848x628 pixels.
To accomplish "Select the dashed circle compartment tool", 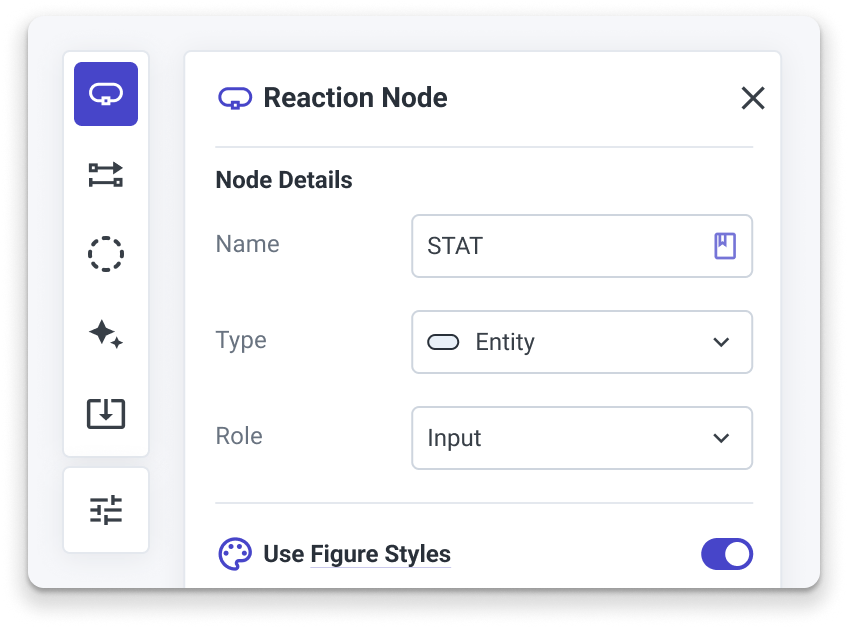I will click(106, 254).
